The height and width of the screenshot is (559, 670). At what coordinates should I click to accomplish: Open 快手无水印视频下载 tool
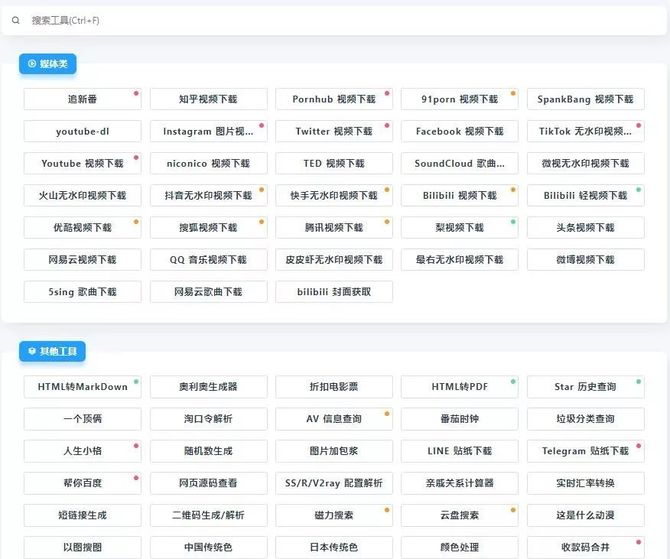(334, 195)
